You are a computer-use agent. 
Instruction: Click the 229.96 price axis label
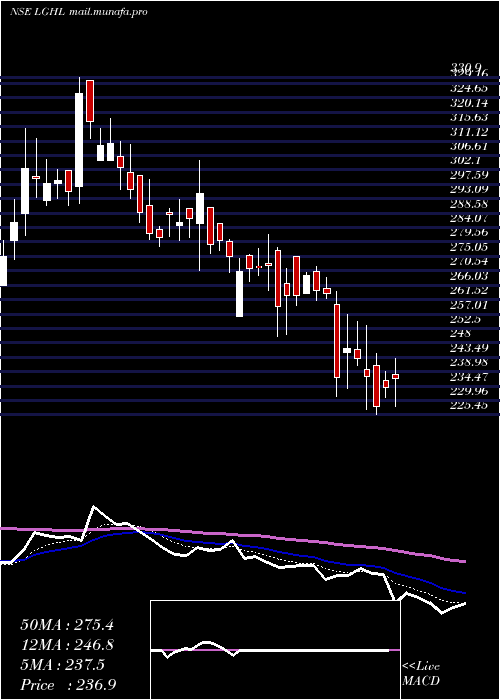(x=470, y=391)
